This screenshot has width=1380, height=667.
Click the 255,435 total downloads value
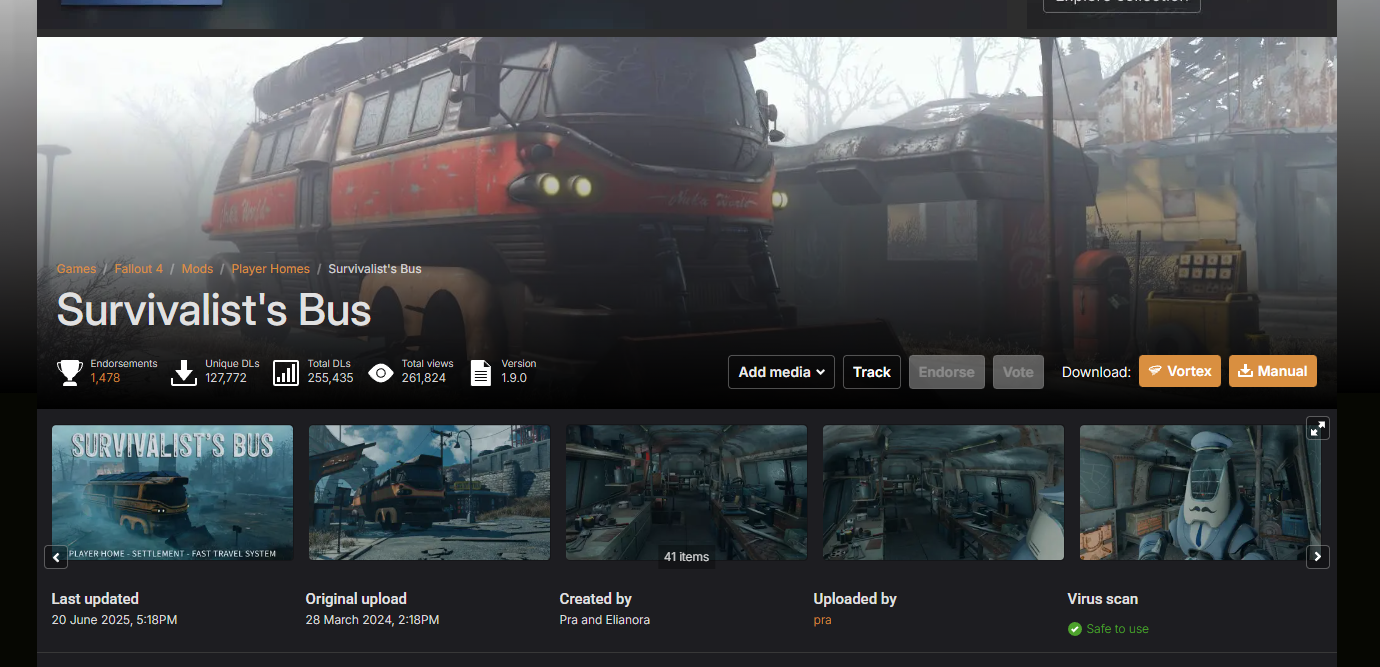point(330,378)
